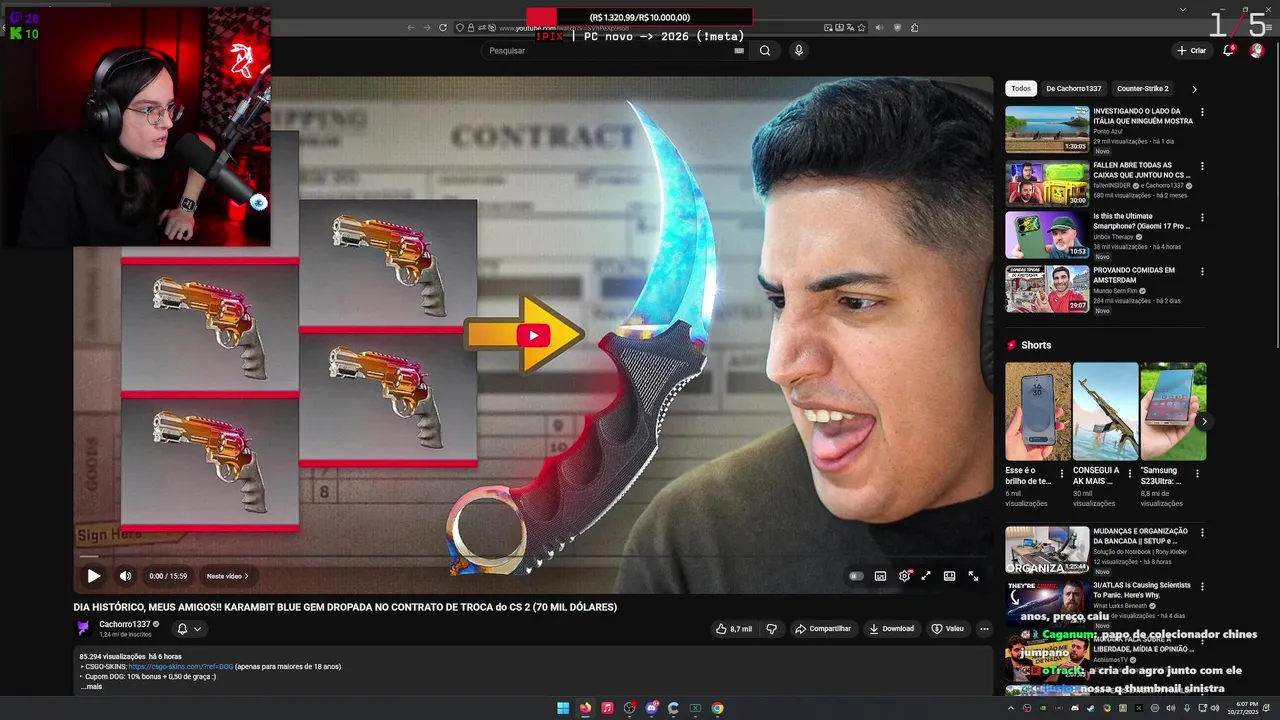This screenshot has width=1280, height=720.
Task: Open the on-screen keyboard icon in search
Action: click(x=739, y=51)
